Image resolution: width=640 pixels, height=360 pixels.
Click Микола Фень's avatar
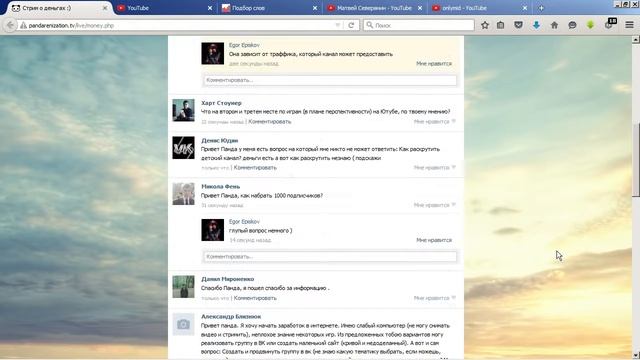coord(183,194)
